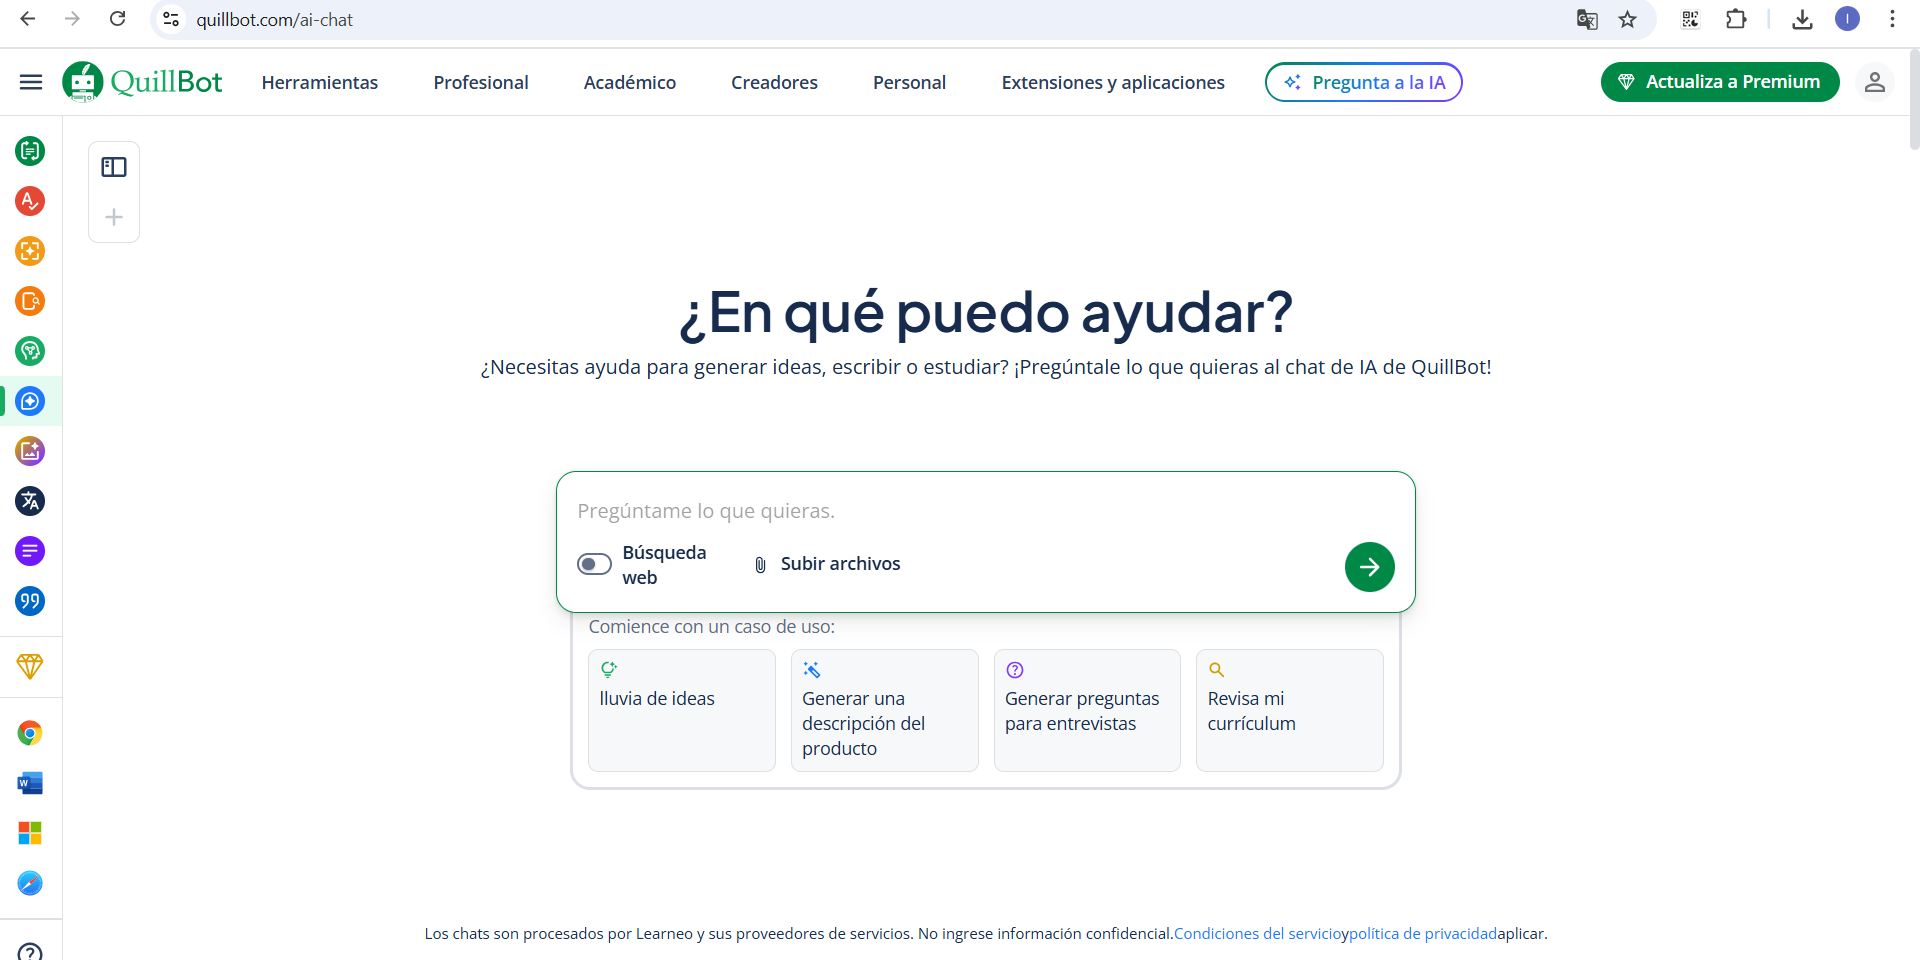Click the Pregúntame lo que quieras field

click(x=950, y=511)
